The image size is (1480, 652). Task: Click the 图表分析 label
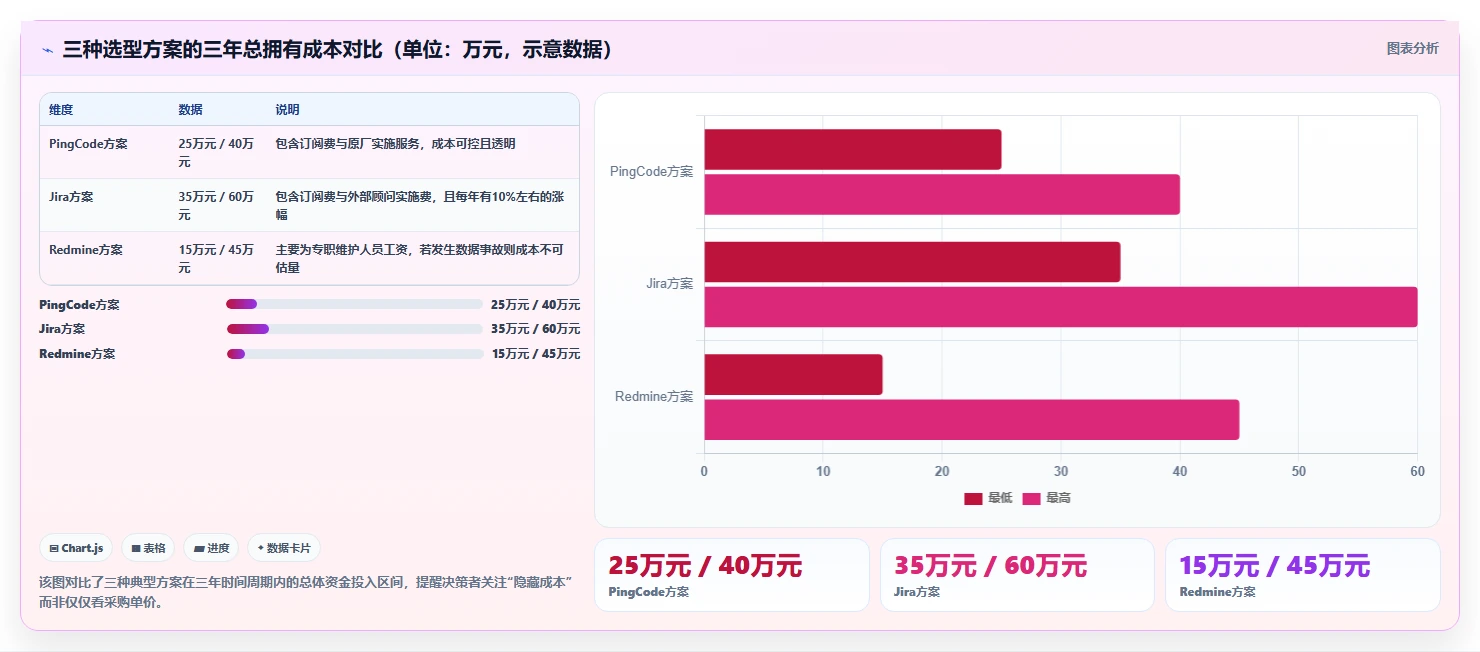(x=1412, y=48)
